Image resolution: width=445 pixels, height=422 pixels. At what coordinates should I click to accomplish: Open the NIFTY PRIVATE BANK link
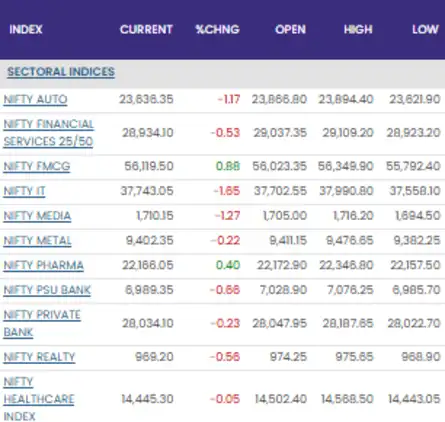(x=42, y=323)
